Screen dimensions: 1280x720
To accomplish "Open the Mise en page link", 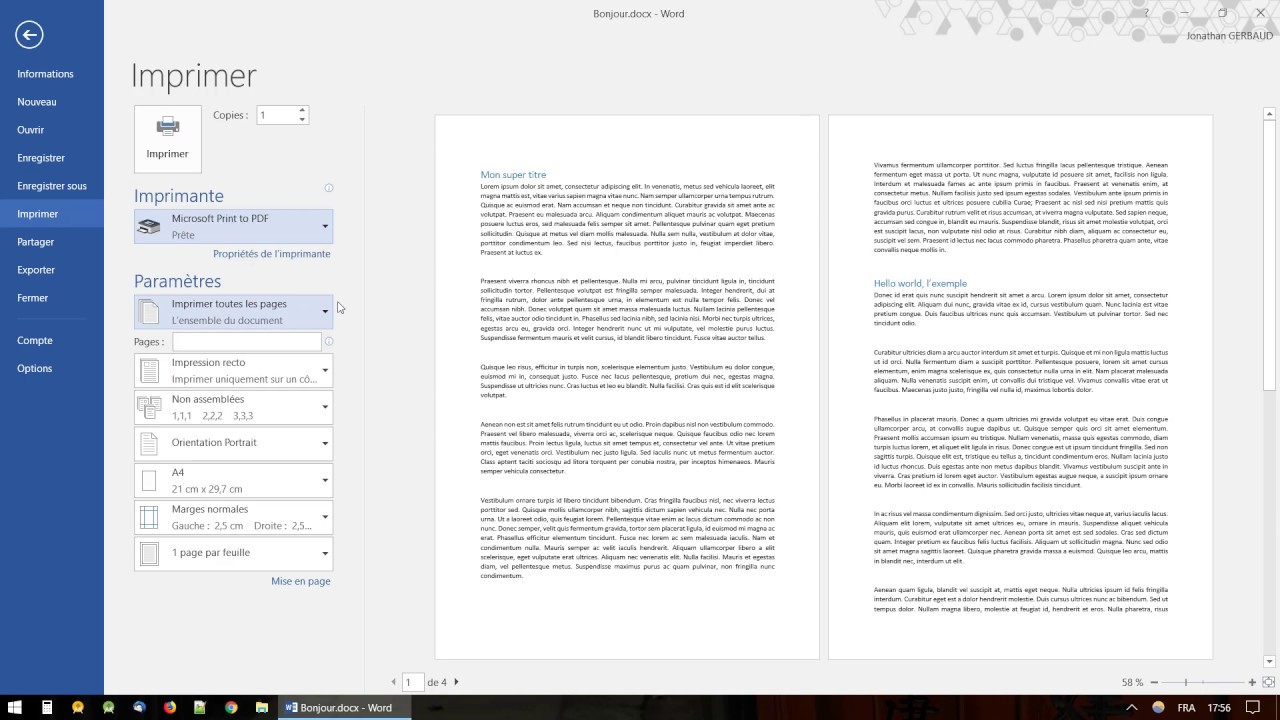I will 300,581.
